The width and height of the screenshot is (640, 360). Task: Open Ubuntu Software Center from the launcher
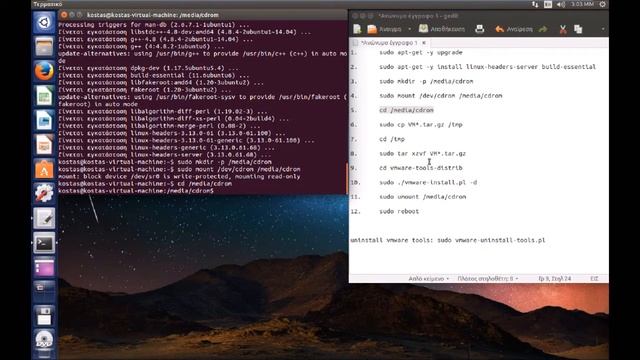pyautogui.click(x=44, y=169)
